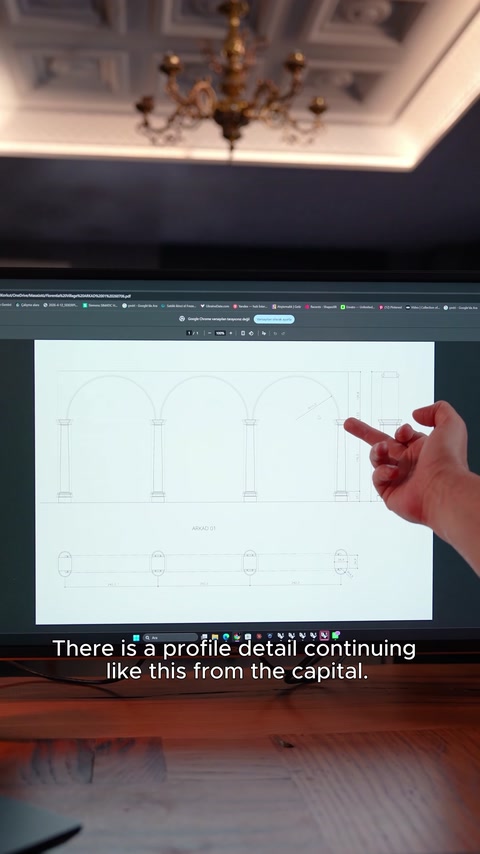Viewport: 480px width, 854px height.
Task: Select the PDF page number field
Action: click(x=189, y=333)
